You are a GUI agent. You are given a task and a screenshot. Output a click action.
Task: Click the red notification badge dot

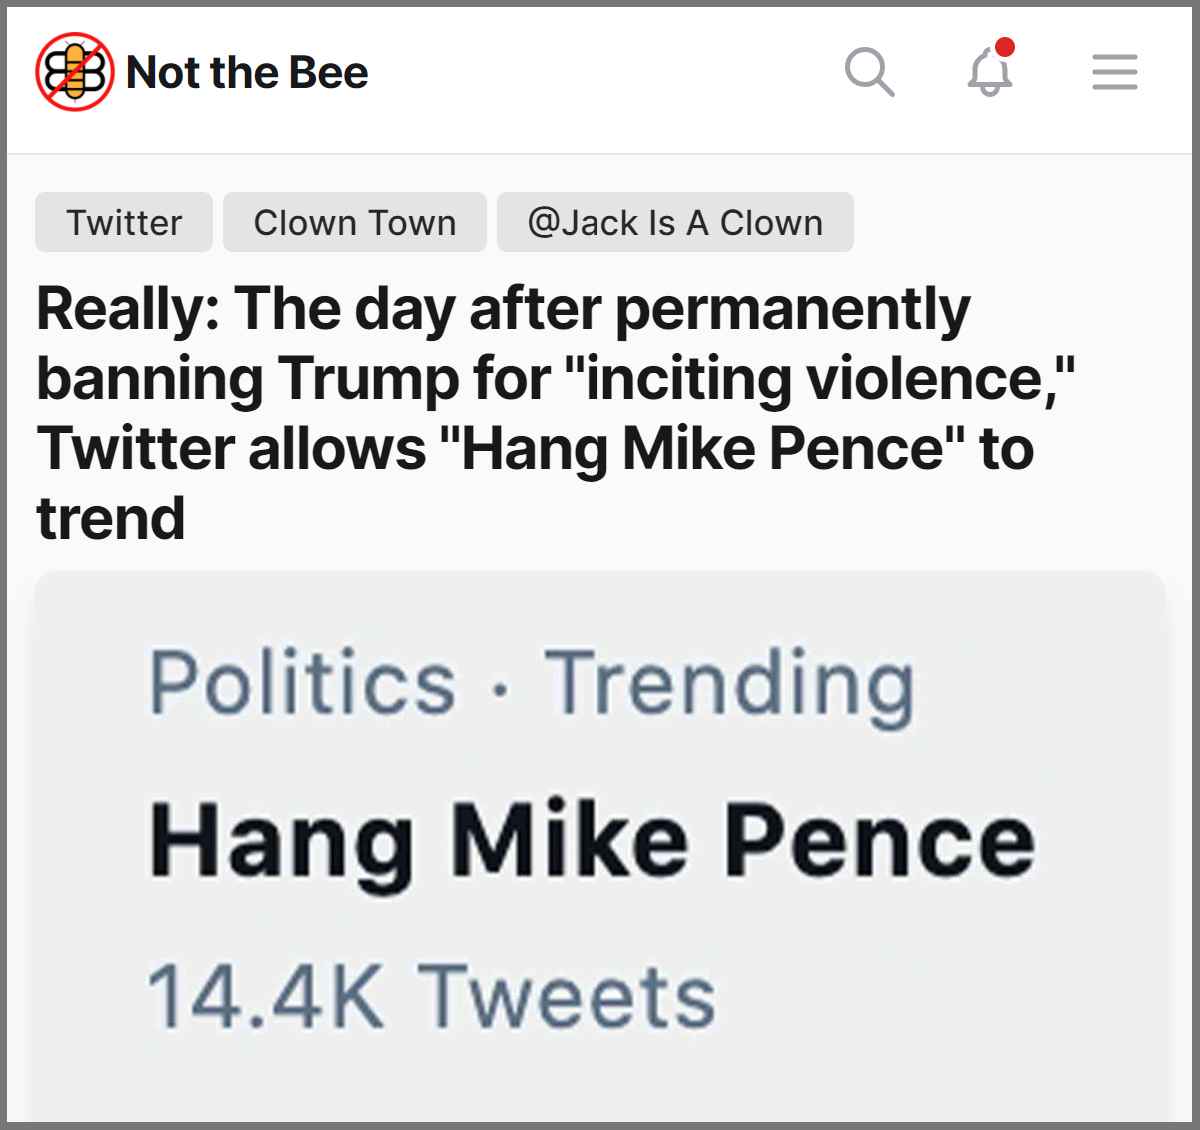tap(1006, 47)
